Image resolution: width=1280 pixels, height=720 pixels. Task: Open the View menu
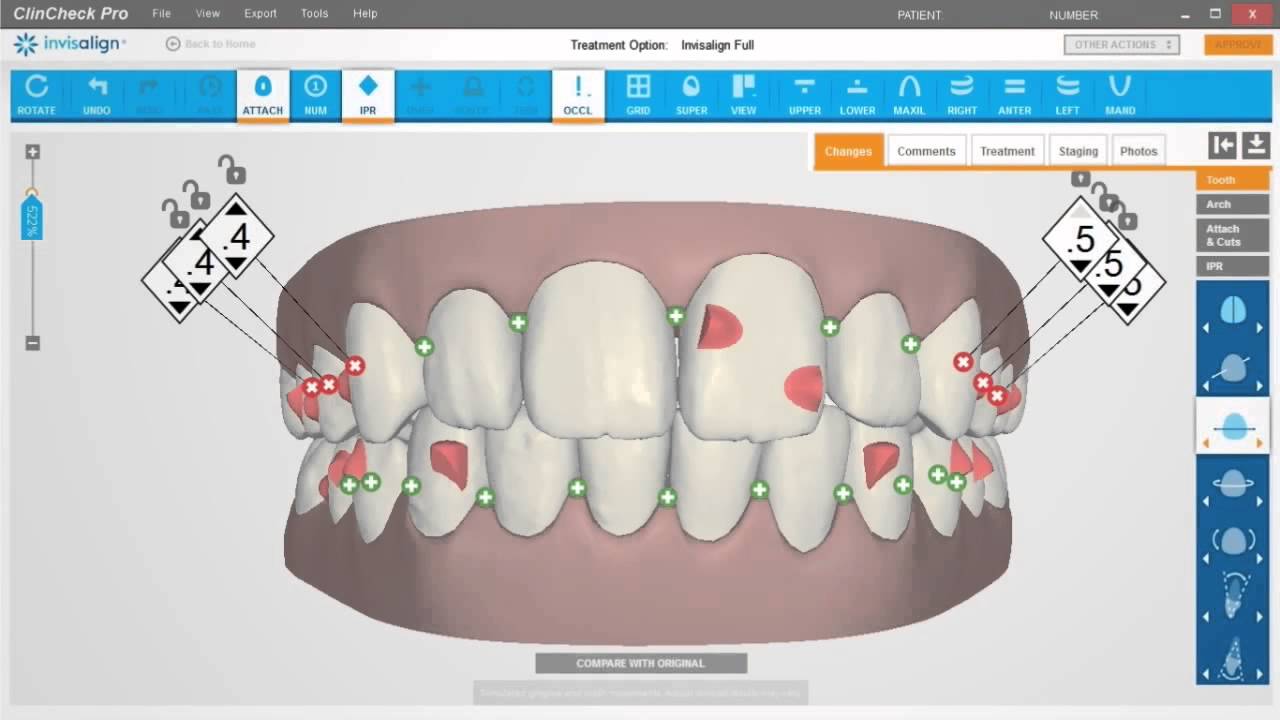pyautogui.click(x=208, y=14)
